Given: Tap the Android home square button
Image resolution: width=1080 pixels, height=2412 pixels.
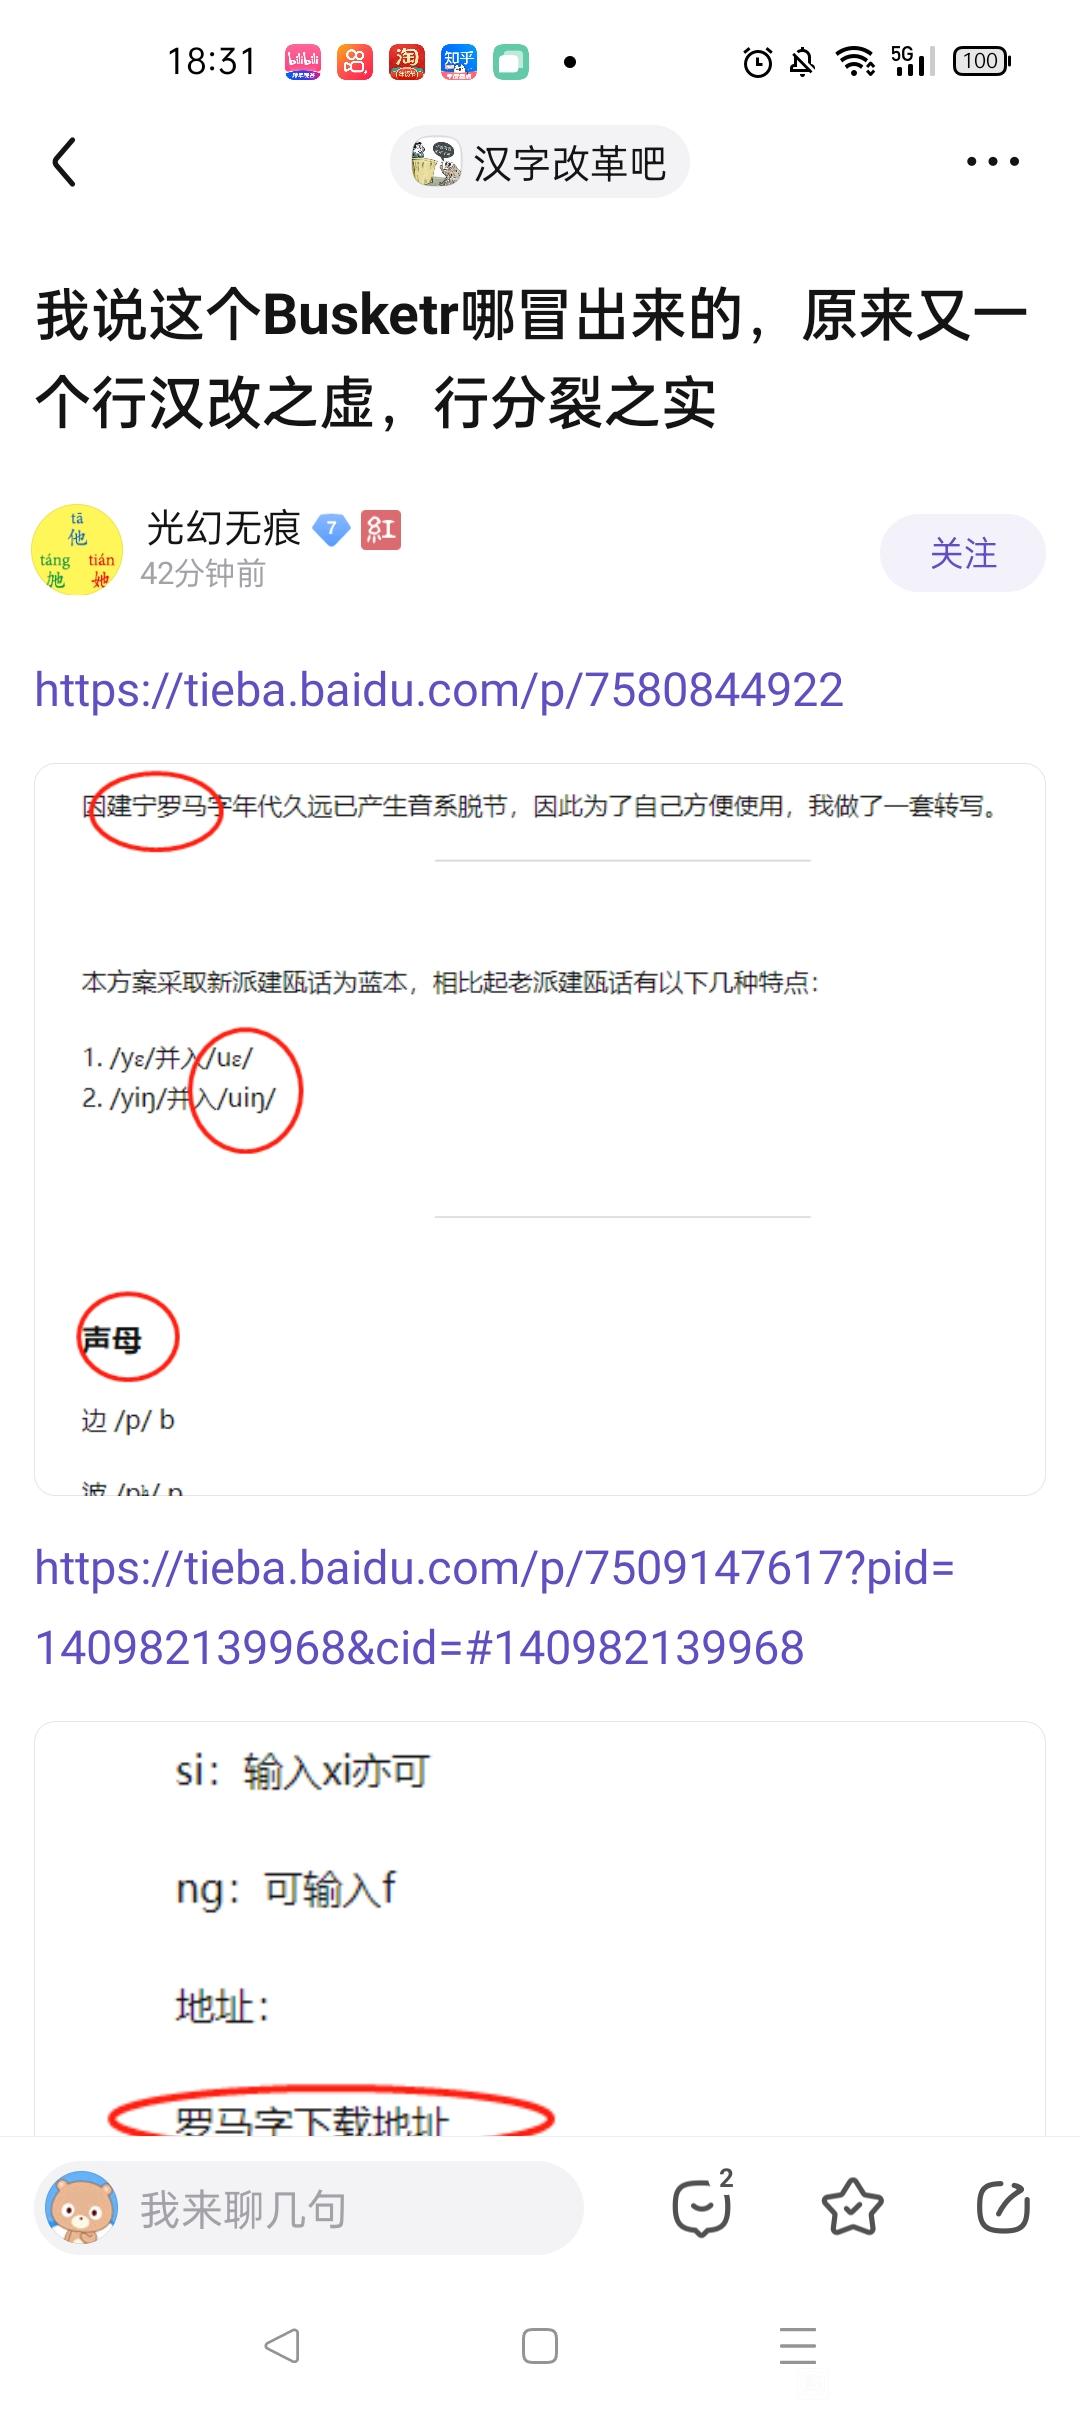Looking at the screenshot, I should click(540, 2346).
